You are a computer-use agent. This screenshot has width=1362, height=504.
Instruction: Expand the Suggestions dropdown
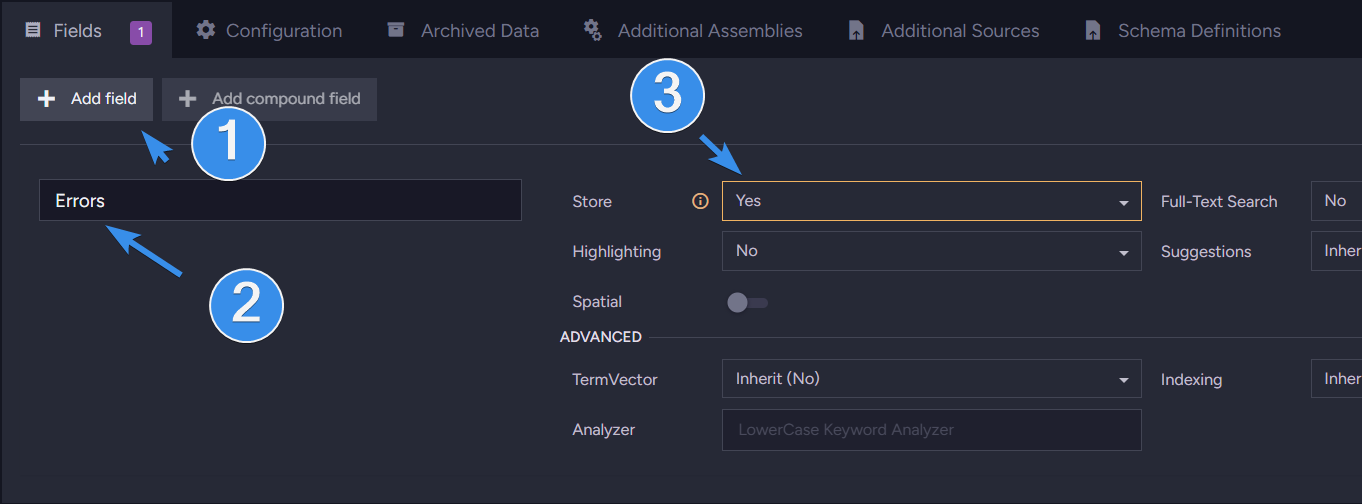click(x=1336, y=251)
